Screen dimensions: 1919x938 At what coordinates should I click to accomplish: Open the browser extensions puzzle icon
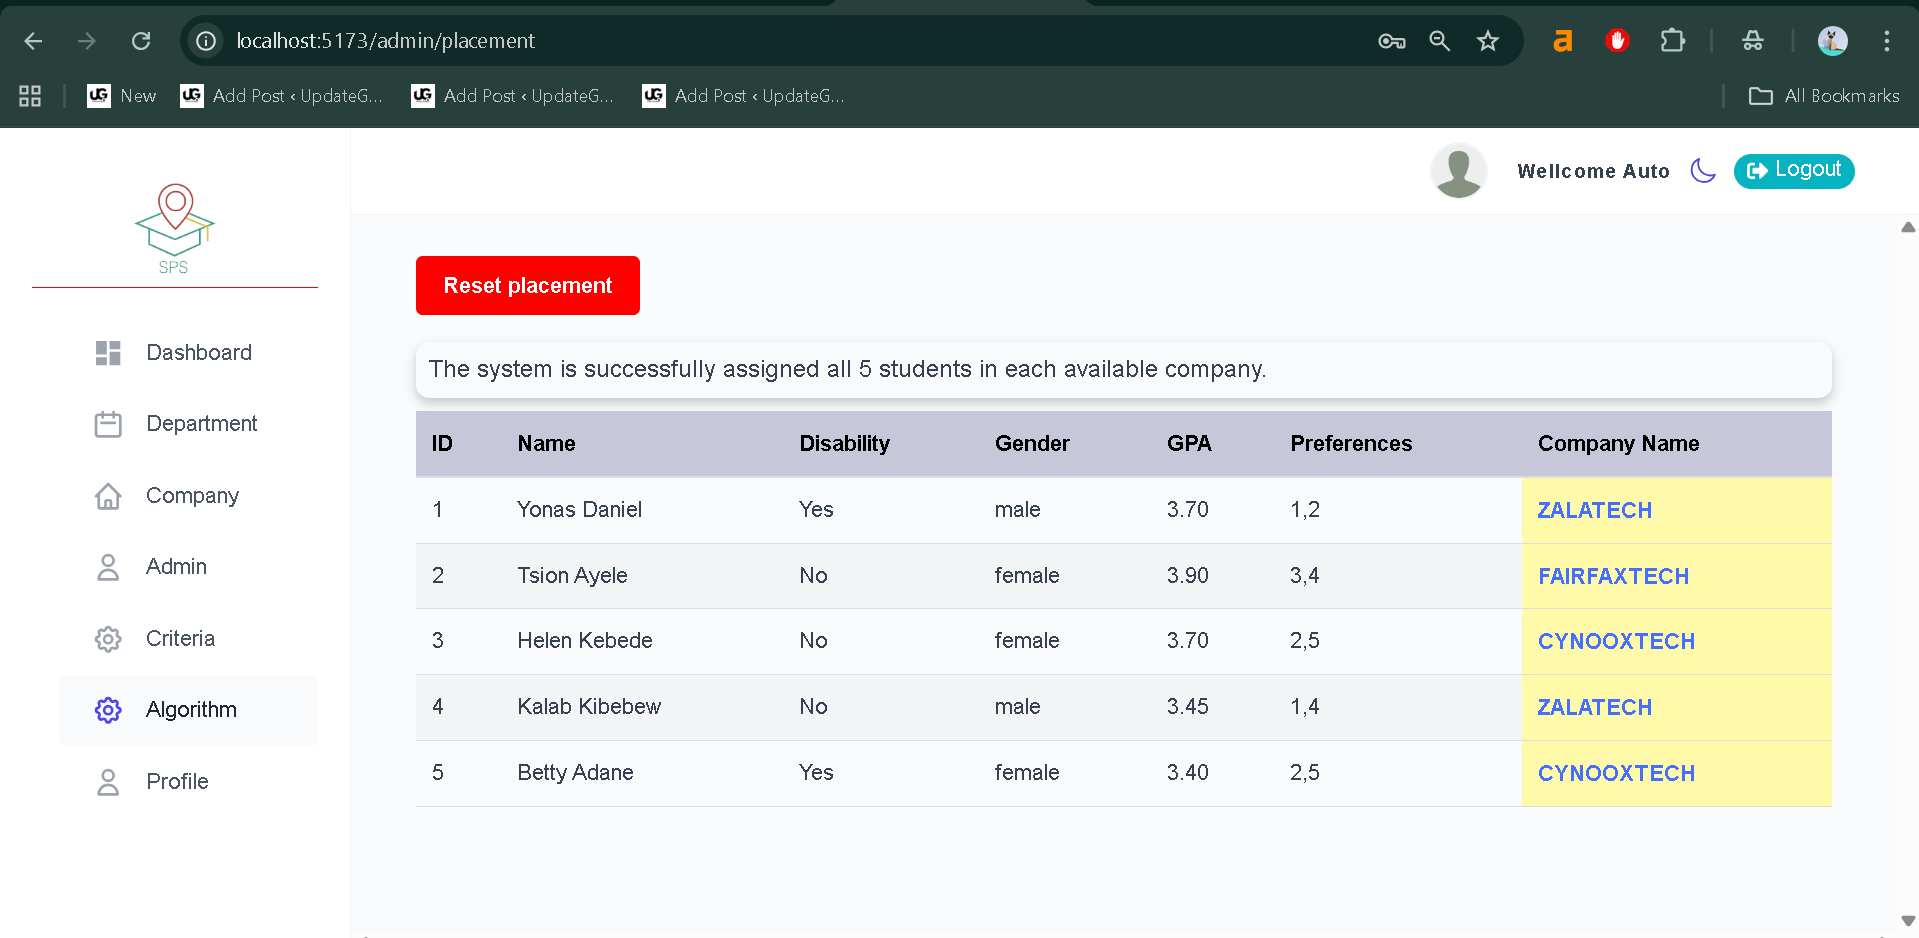pyautogui.click(x=1673, y=41)
